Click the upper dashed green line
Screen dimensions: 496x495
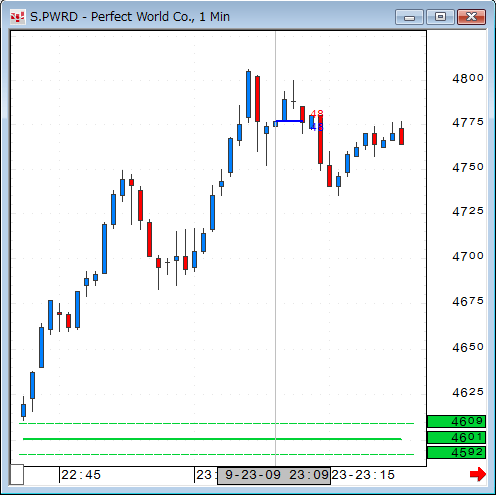tap(217, 423)
